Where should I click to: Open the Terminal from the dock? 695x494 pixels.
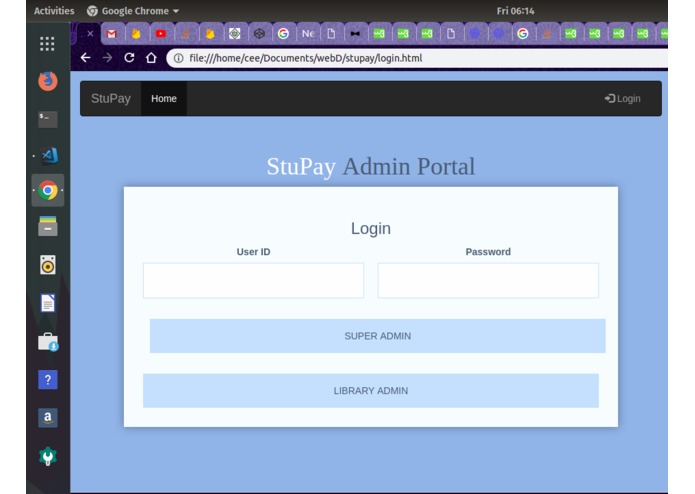pyautogui.click(x=47, y=119)
